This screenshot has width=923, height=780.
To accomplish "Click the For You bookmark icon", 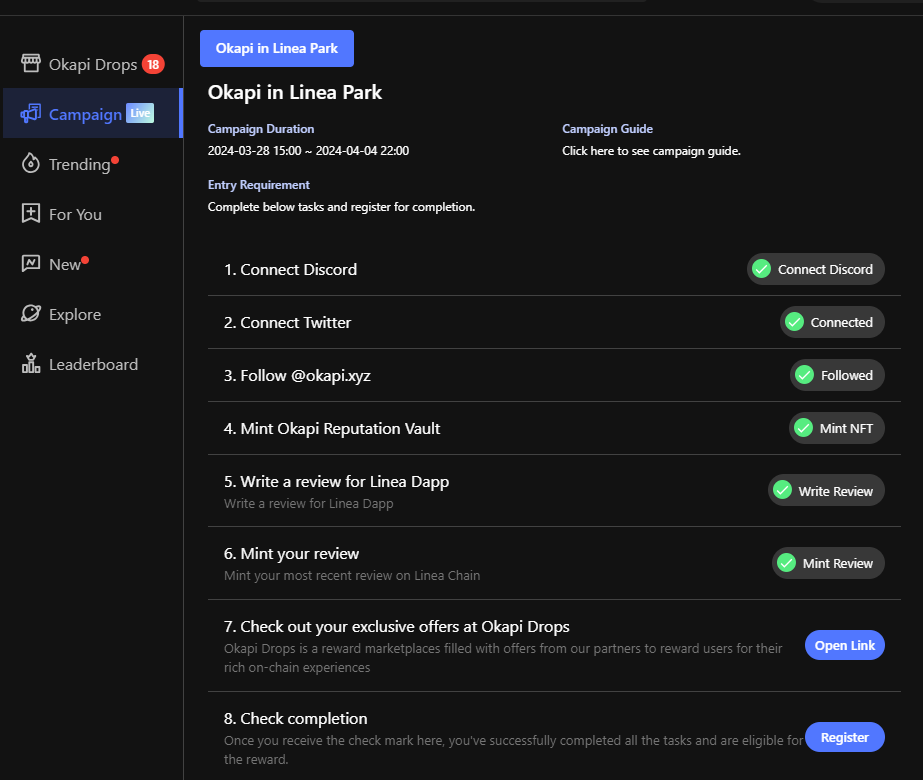I will pyautogui.click(x=31, y=213).
